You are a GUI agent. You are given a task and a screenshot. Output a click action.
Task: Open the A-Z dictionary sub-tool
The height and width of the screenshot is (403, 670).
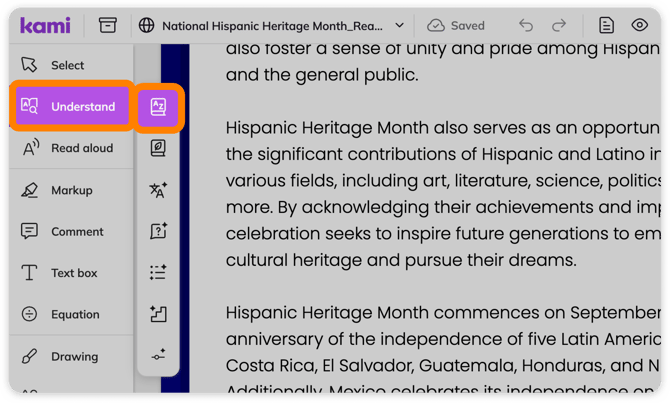pos(158,107)
